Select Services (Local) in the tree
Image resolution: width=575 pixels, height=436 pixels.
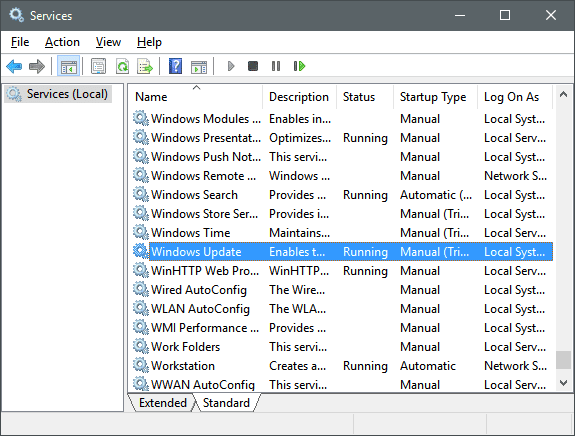pyautogui.click(x=58, y=94)
